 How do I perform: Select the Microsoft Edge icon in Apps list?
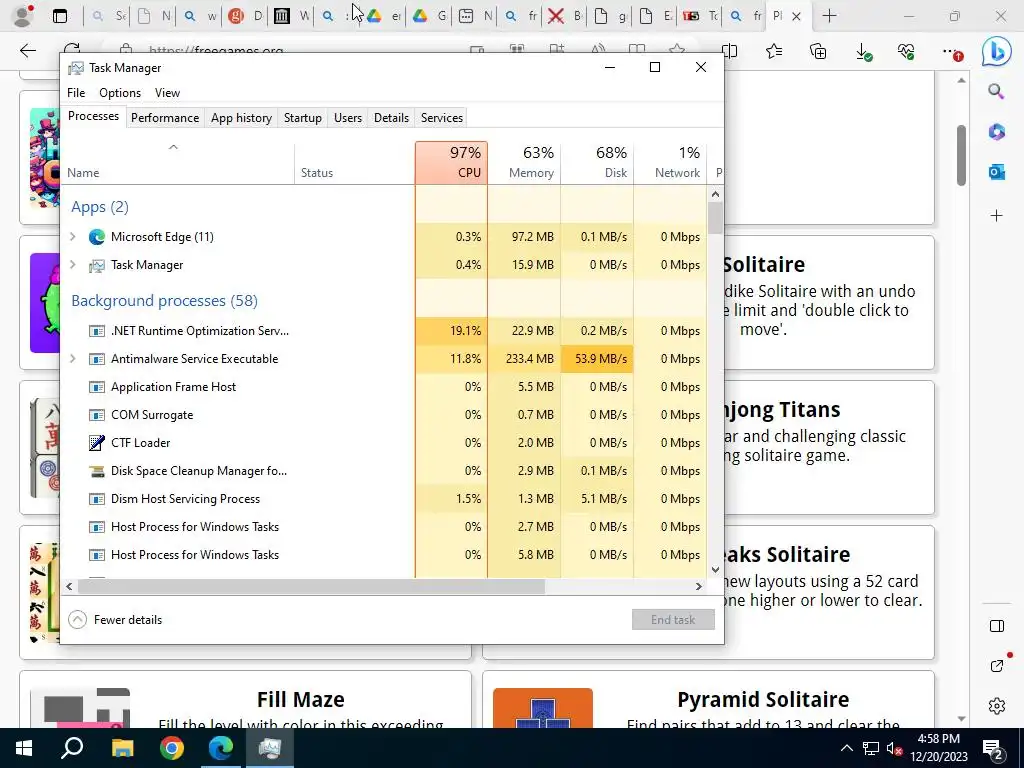(x=97, y=236)
